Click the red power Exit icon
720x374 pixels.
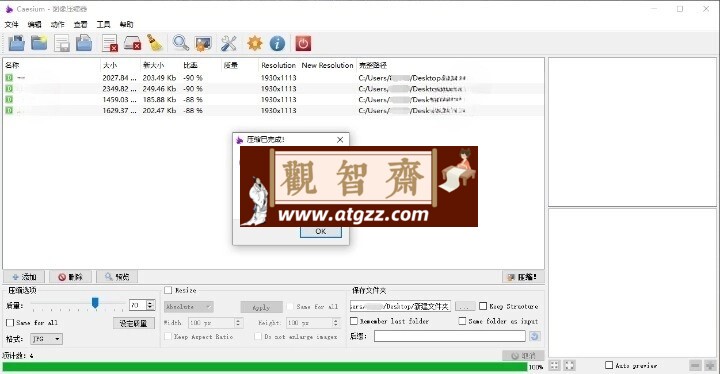point(303,44)
